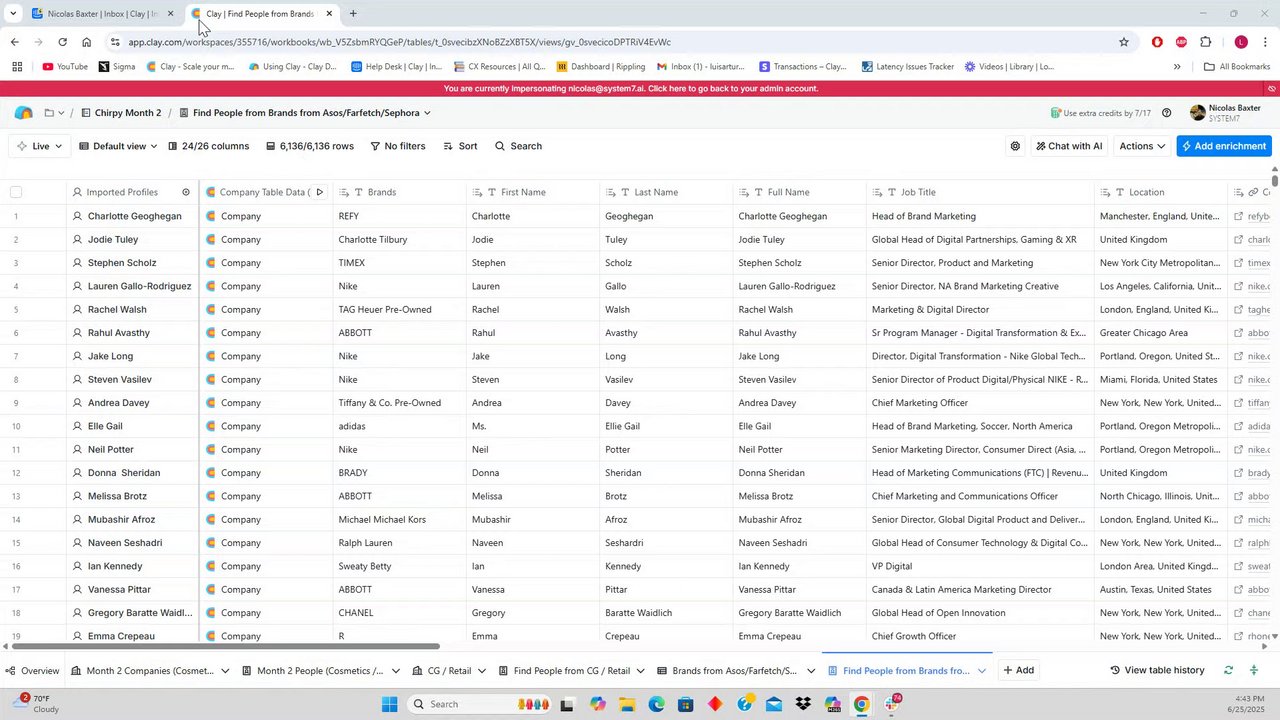
Task: Add a new table tab with Add
Action: tap(1018, 671)
